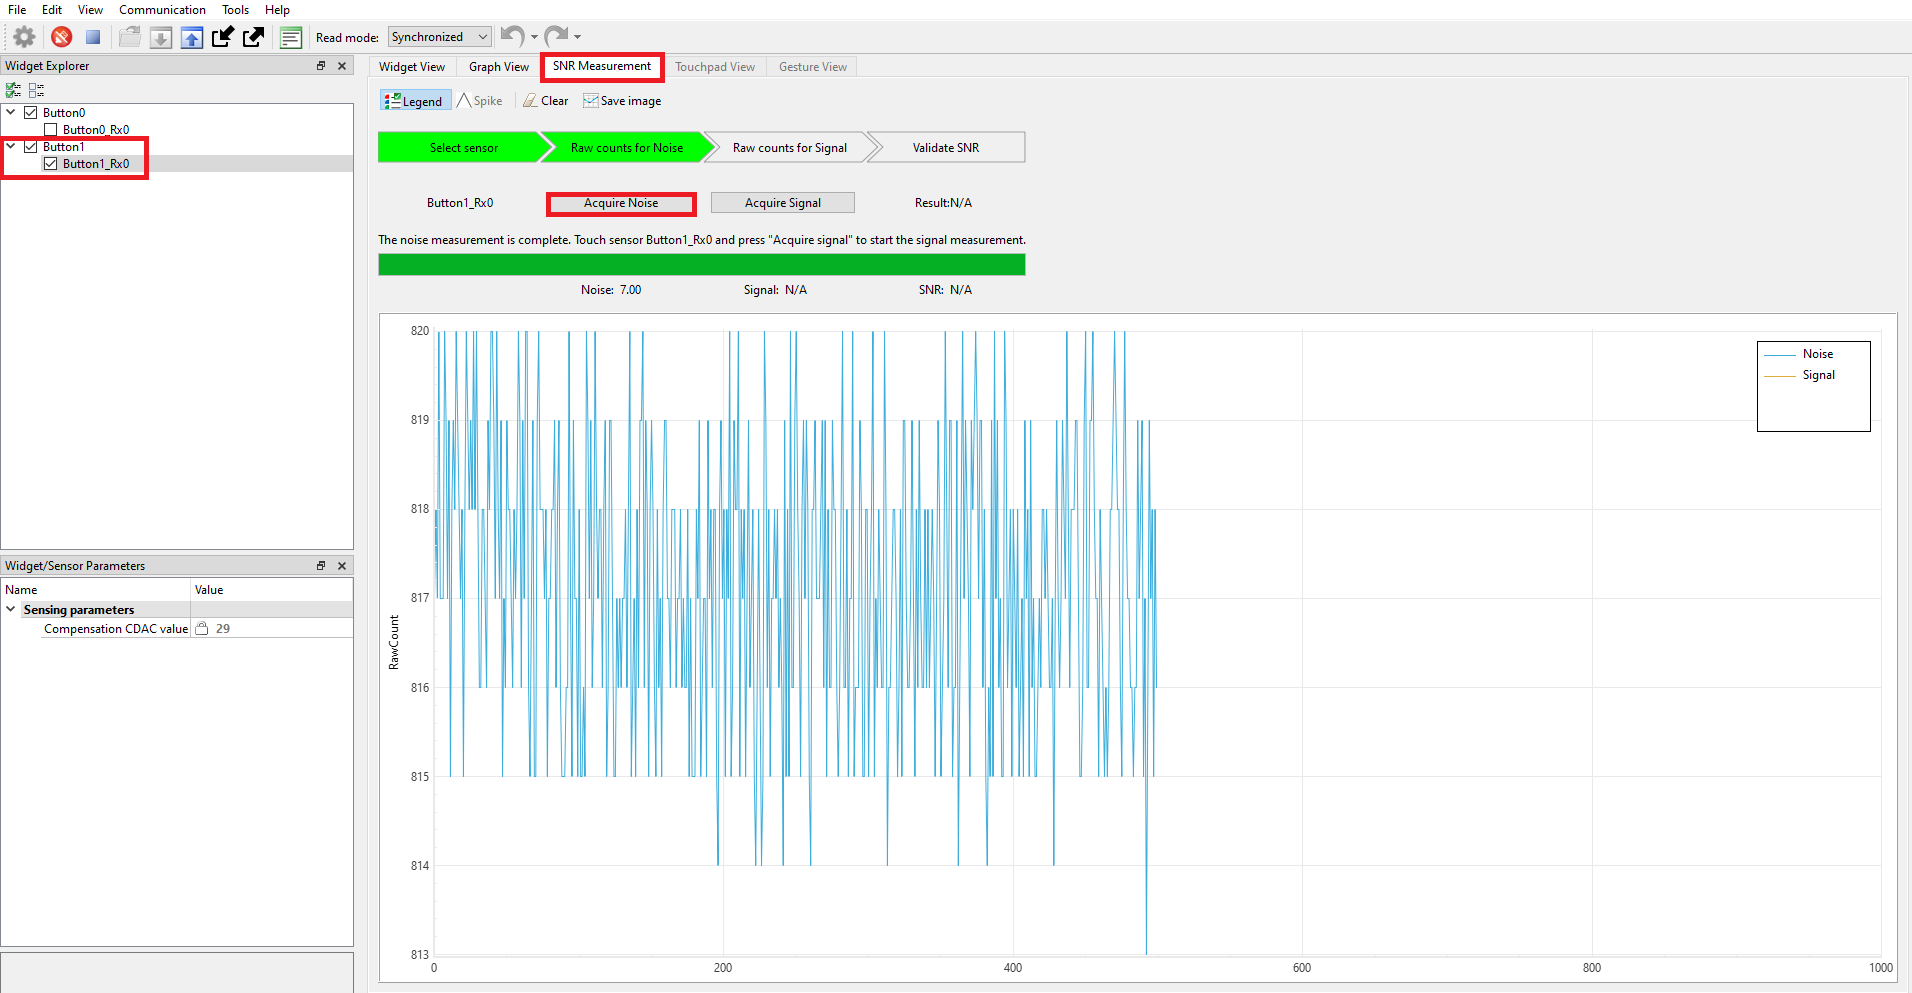
Task: Select the Button0_Rx0 tree item label
Action: [96, 130]
